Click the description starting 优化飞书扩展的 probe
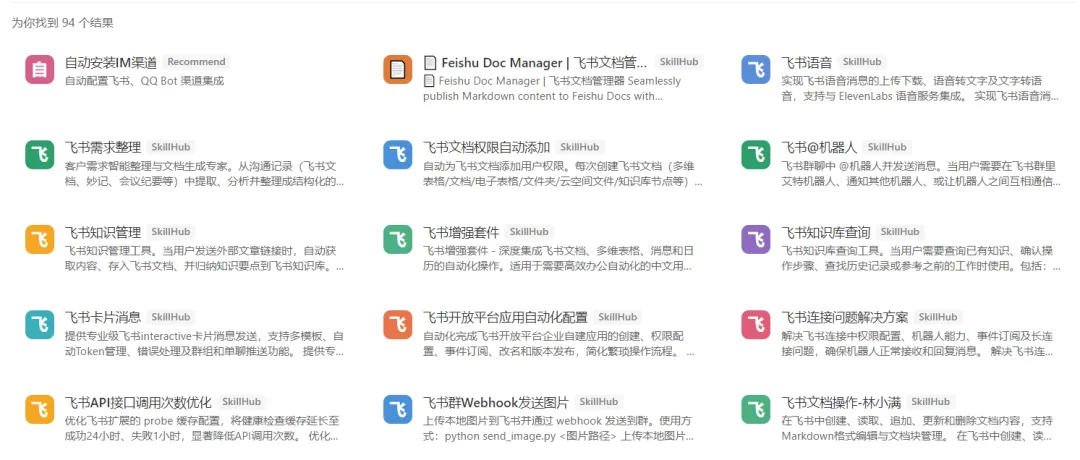 201,429
